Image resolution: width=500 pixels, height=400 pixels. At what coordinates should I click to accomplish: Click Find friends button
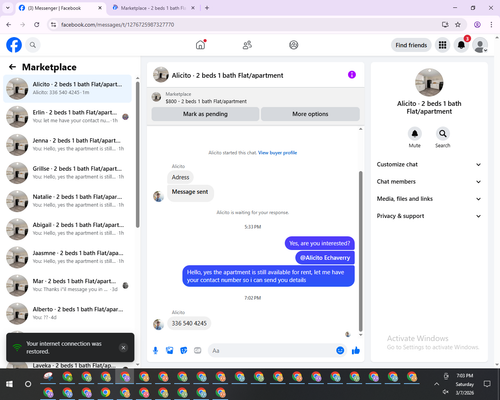[411, 45]
